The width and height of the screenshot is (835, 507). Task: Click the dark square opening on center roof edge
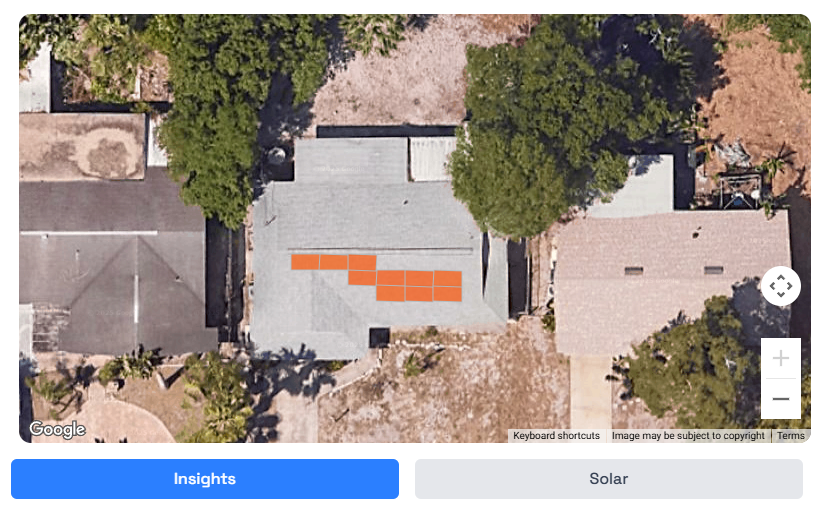pos(379,338)
